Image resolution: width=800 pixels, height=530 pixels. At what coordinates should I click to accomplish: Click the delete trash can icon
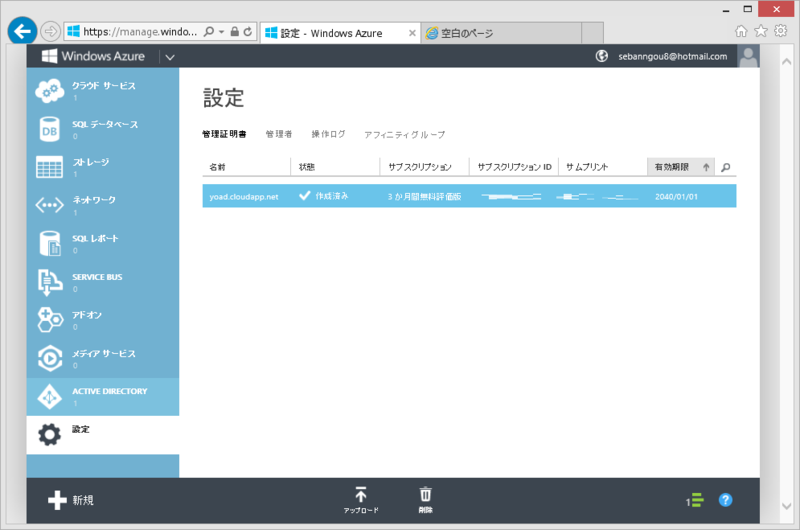point(426,494)
